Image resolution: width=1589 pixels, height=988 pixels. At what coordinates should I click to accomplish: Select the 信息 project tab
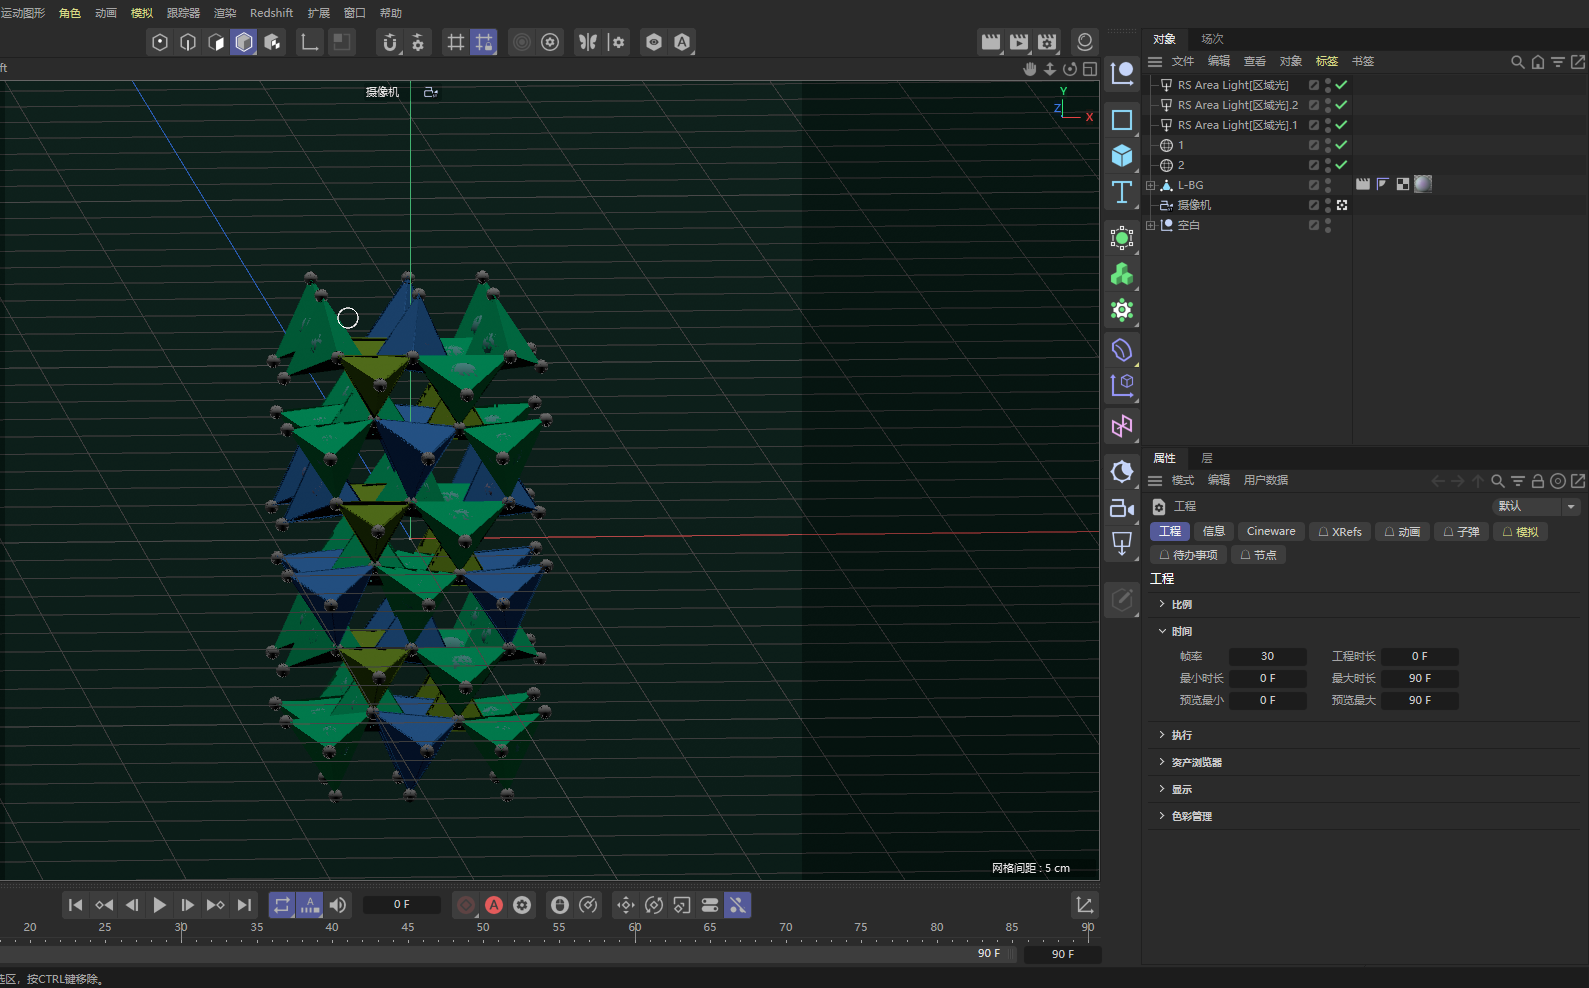point(1214,532)
